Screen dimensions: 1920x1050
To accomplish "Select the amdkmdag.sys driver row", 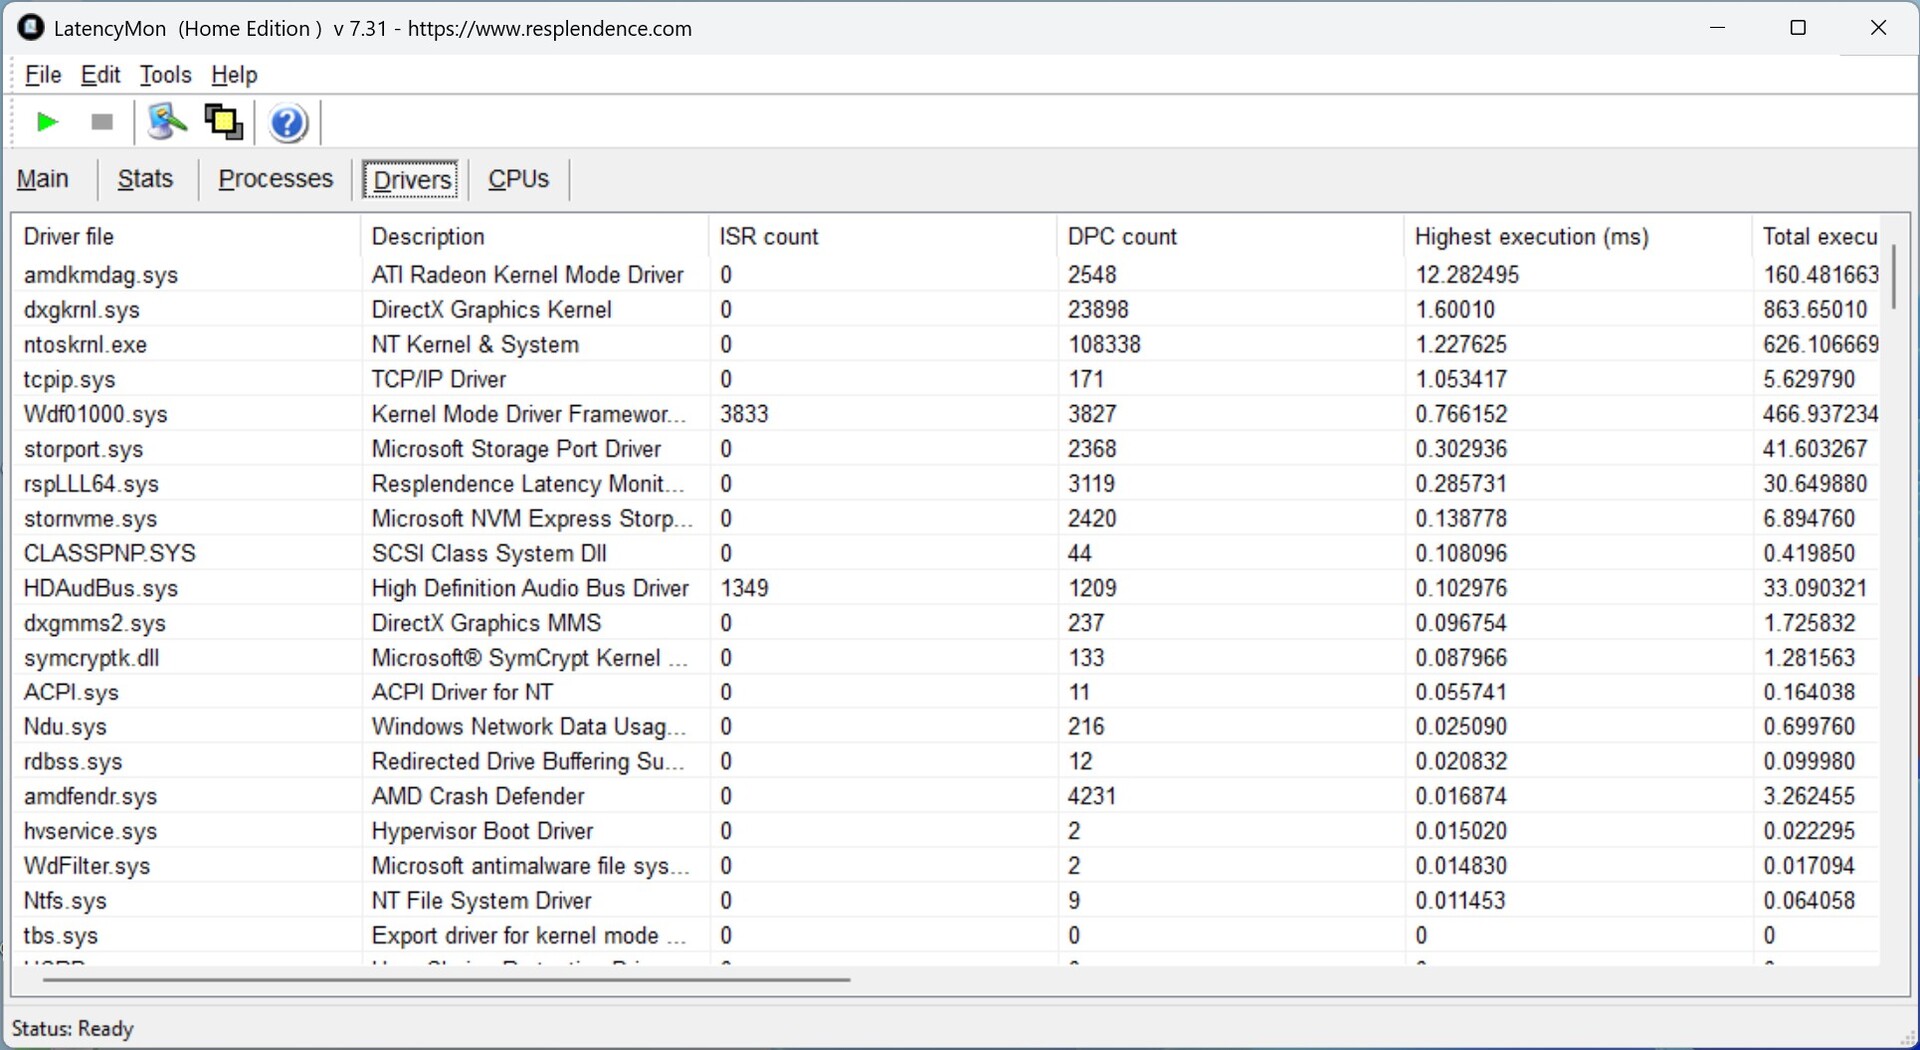I will 101,275.
